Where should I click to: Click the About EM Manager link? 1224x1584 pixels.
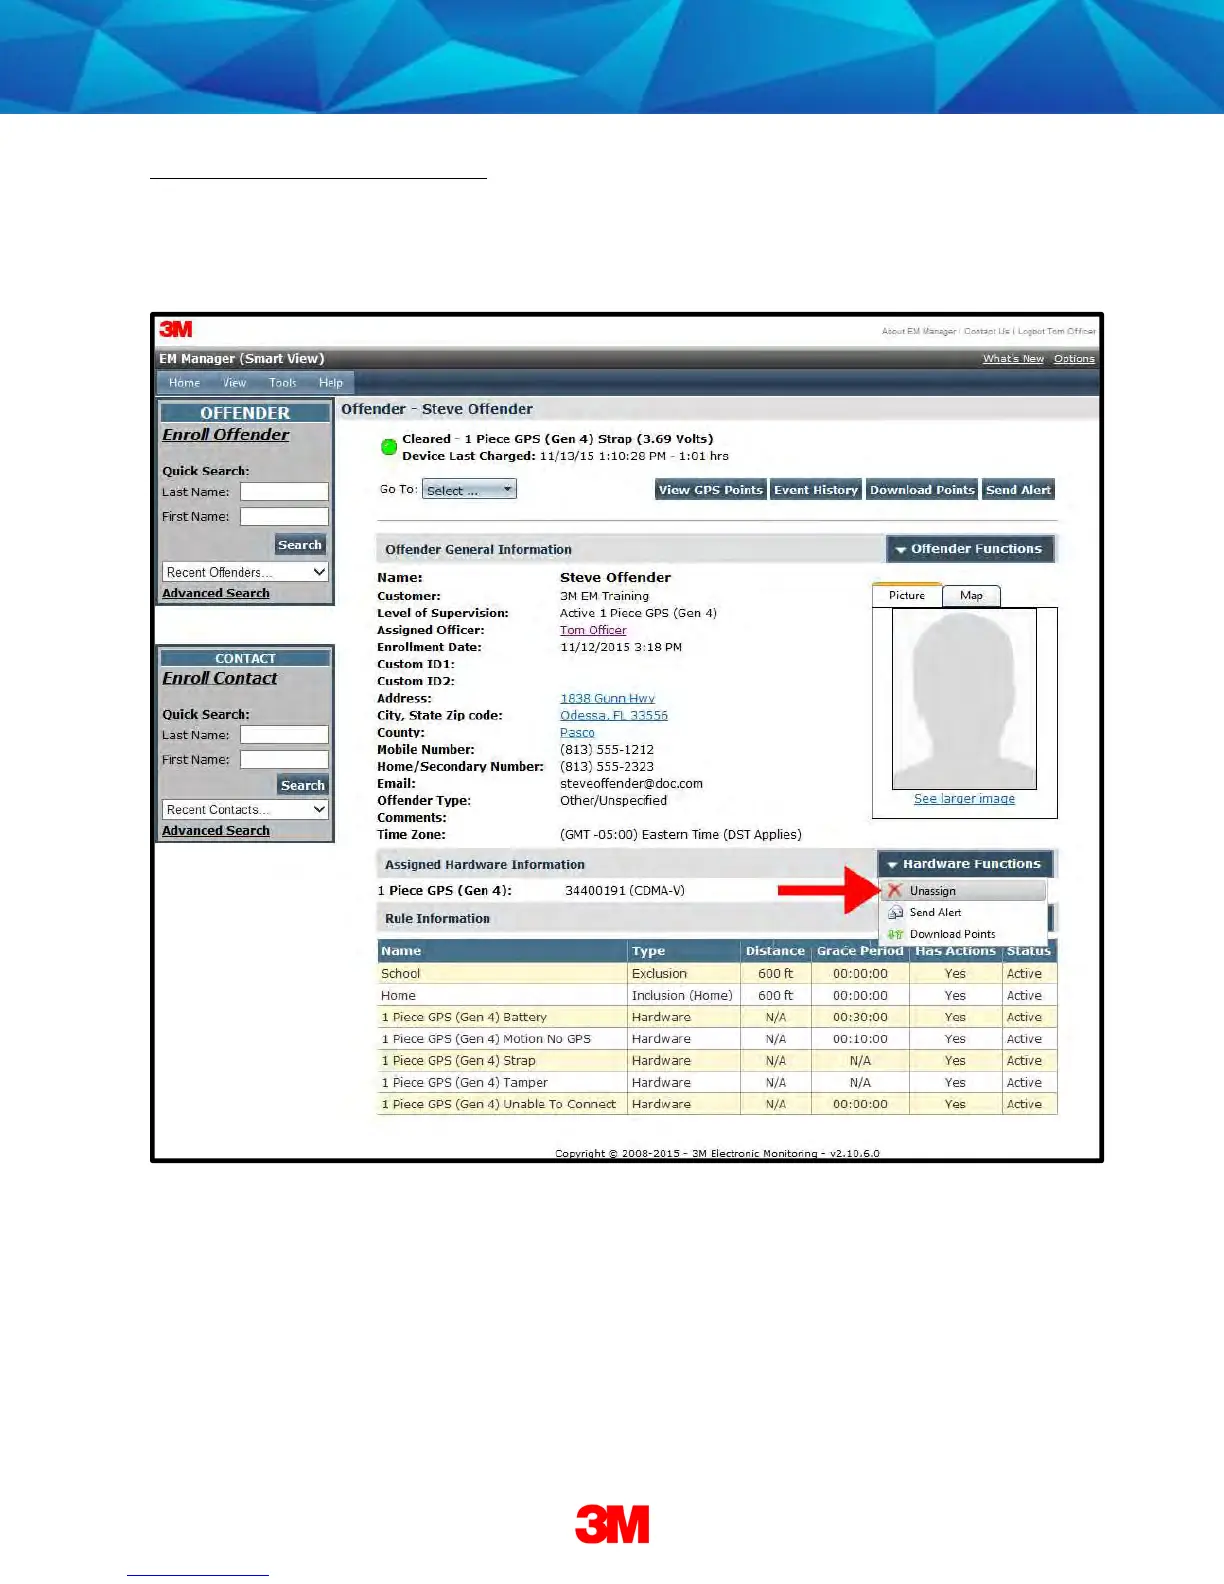pyautogui.click(x=918, y=331)
